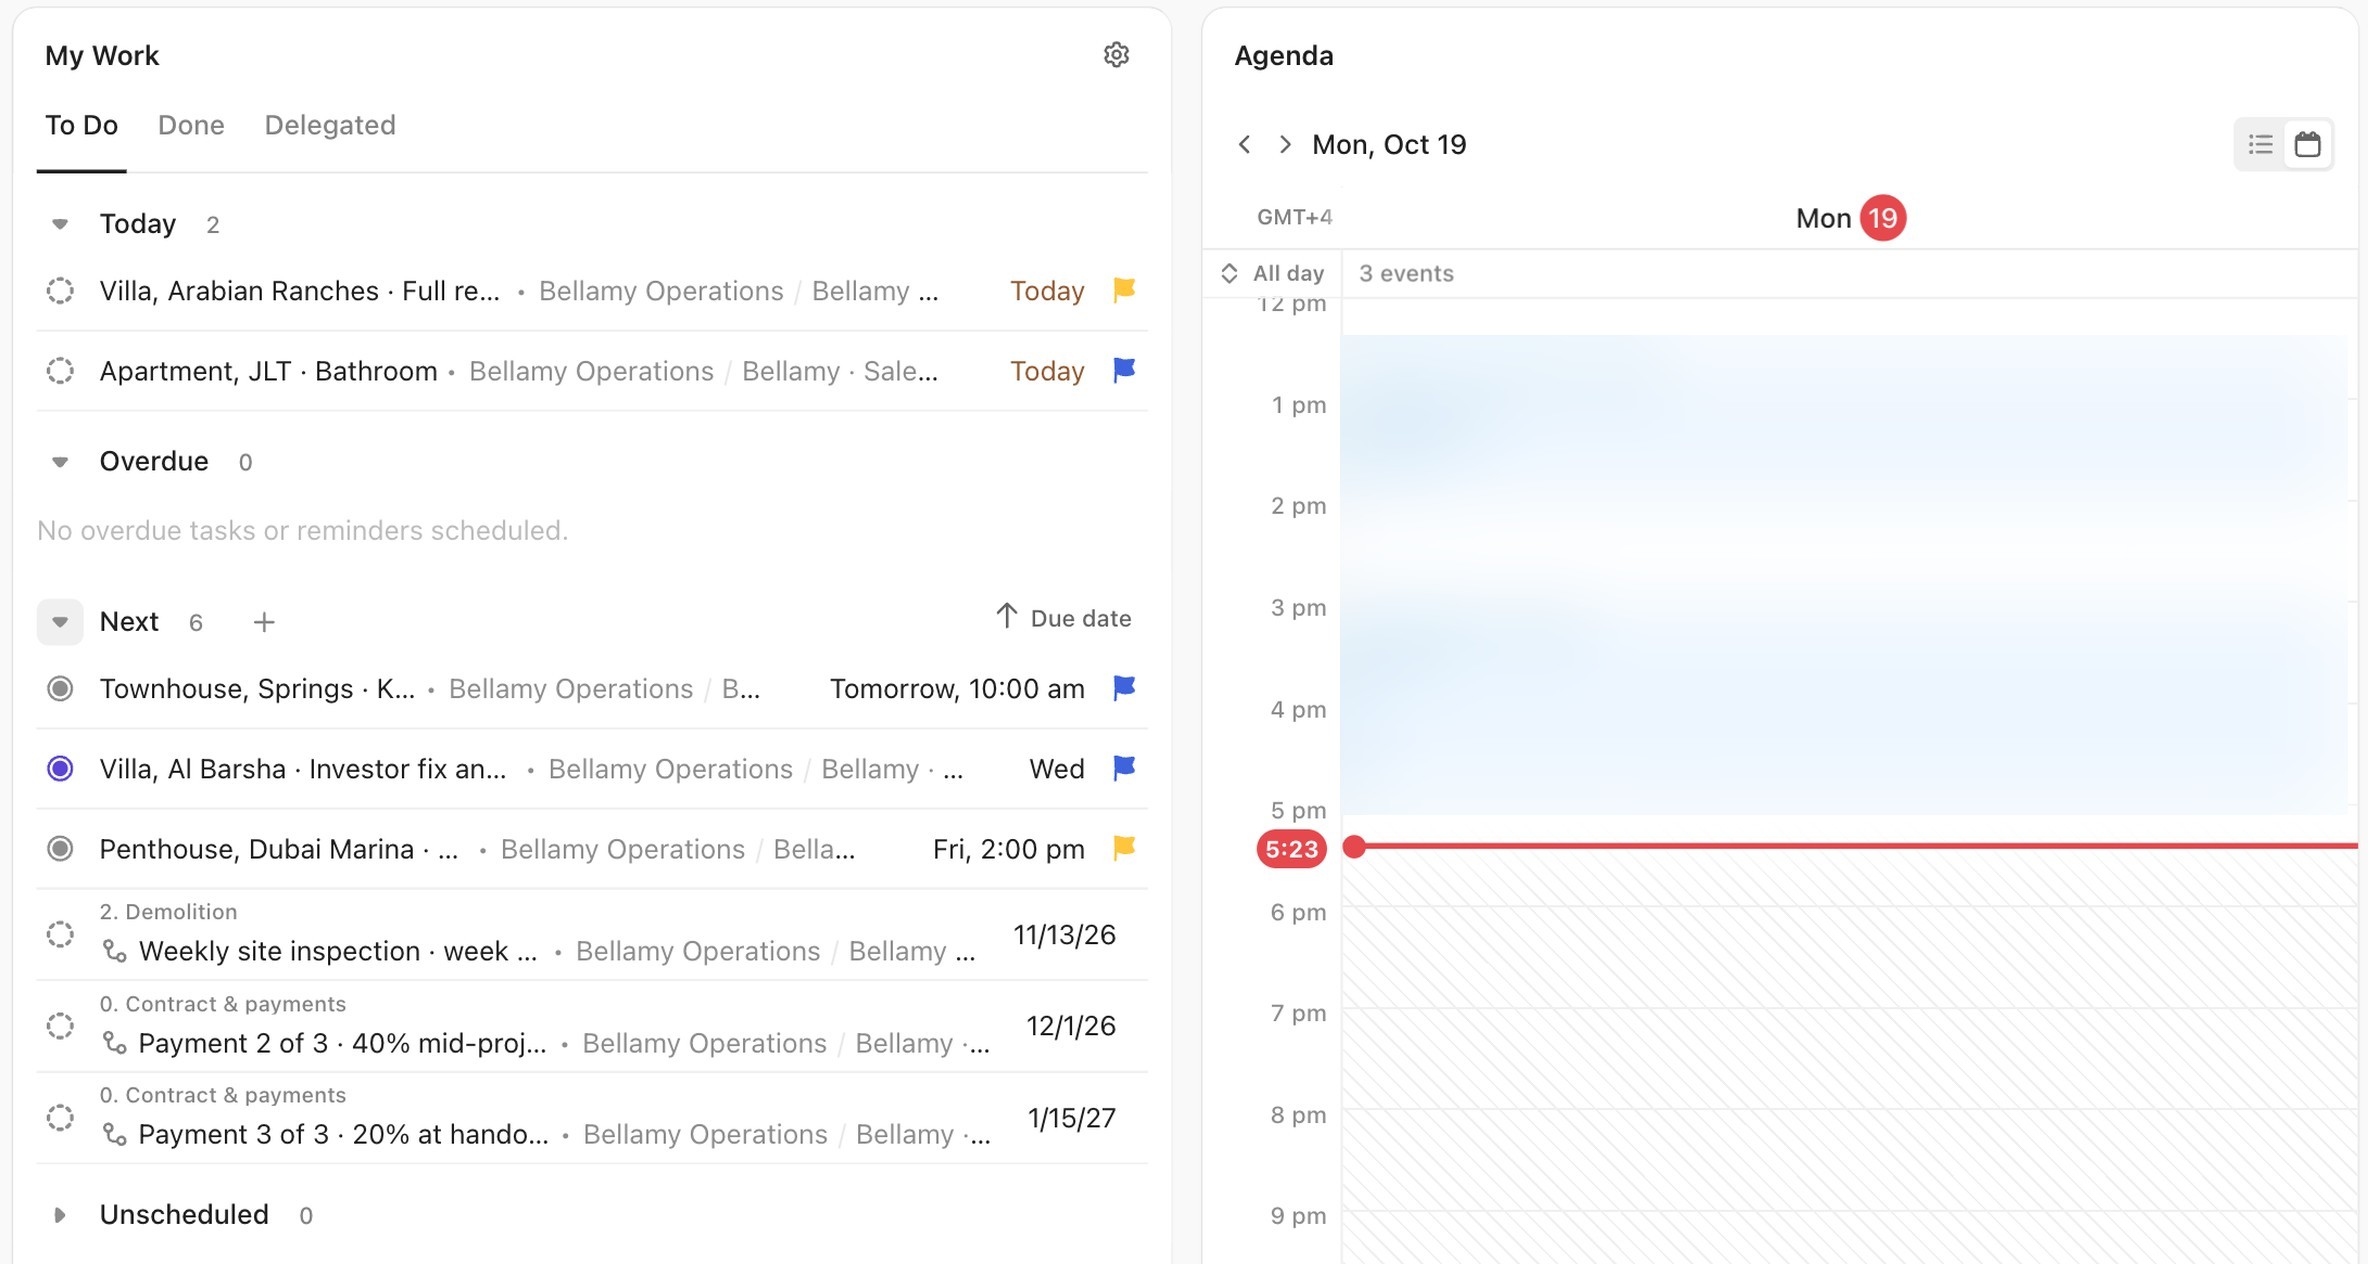Image resolution: width=2368 pixels, height=1264 pixels.
Task: Toggle status circle of Villa, Arabian Ranches task
Action: point(60,291)
